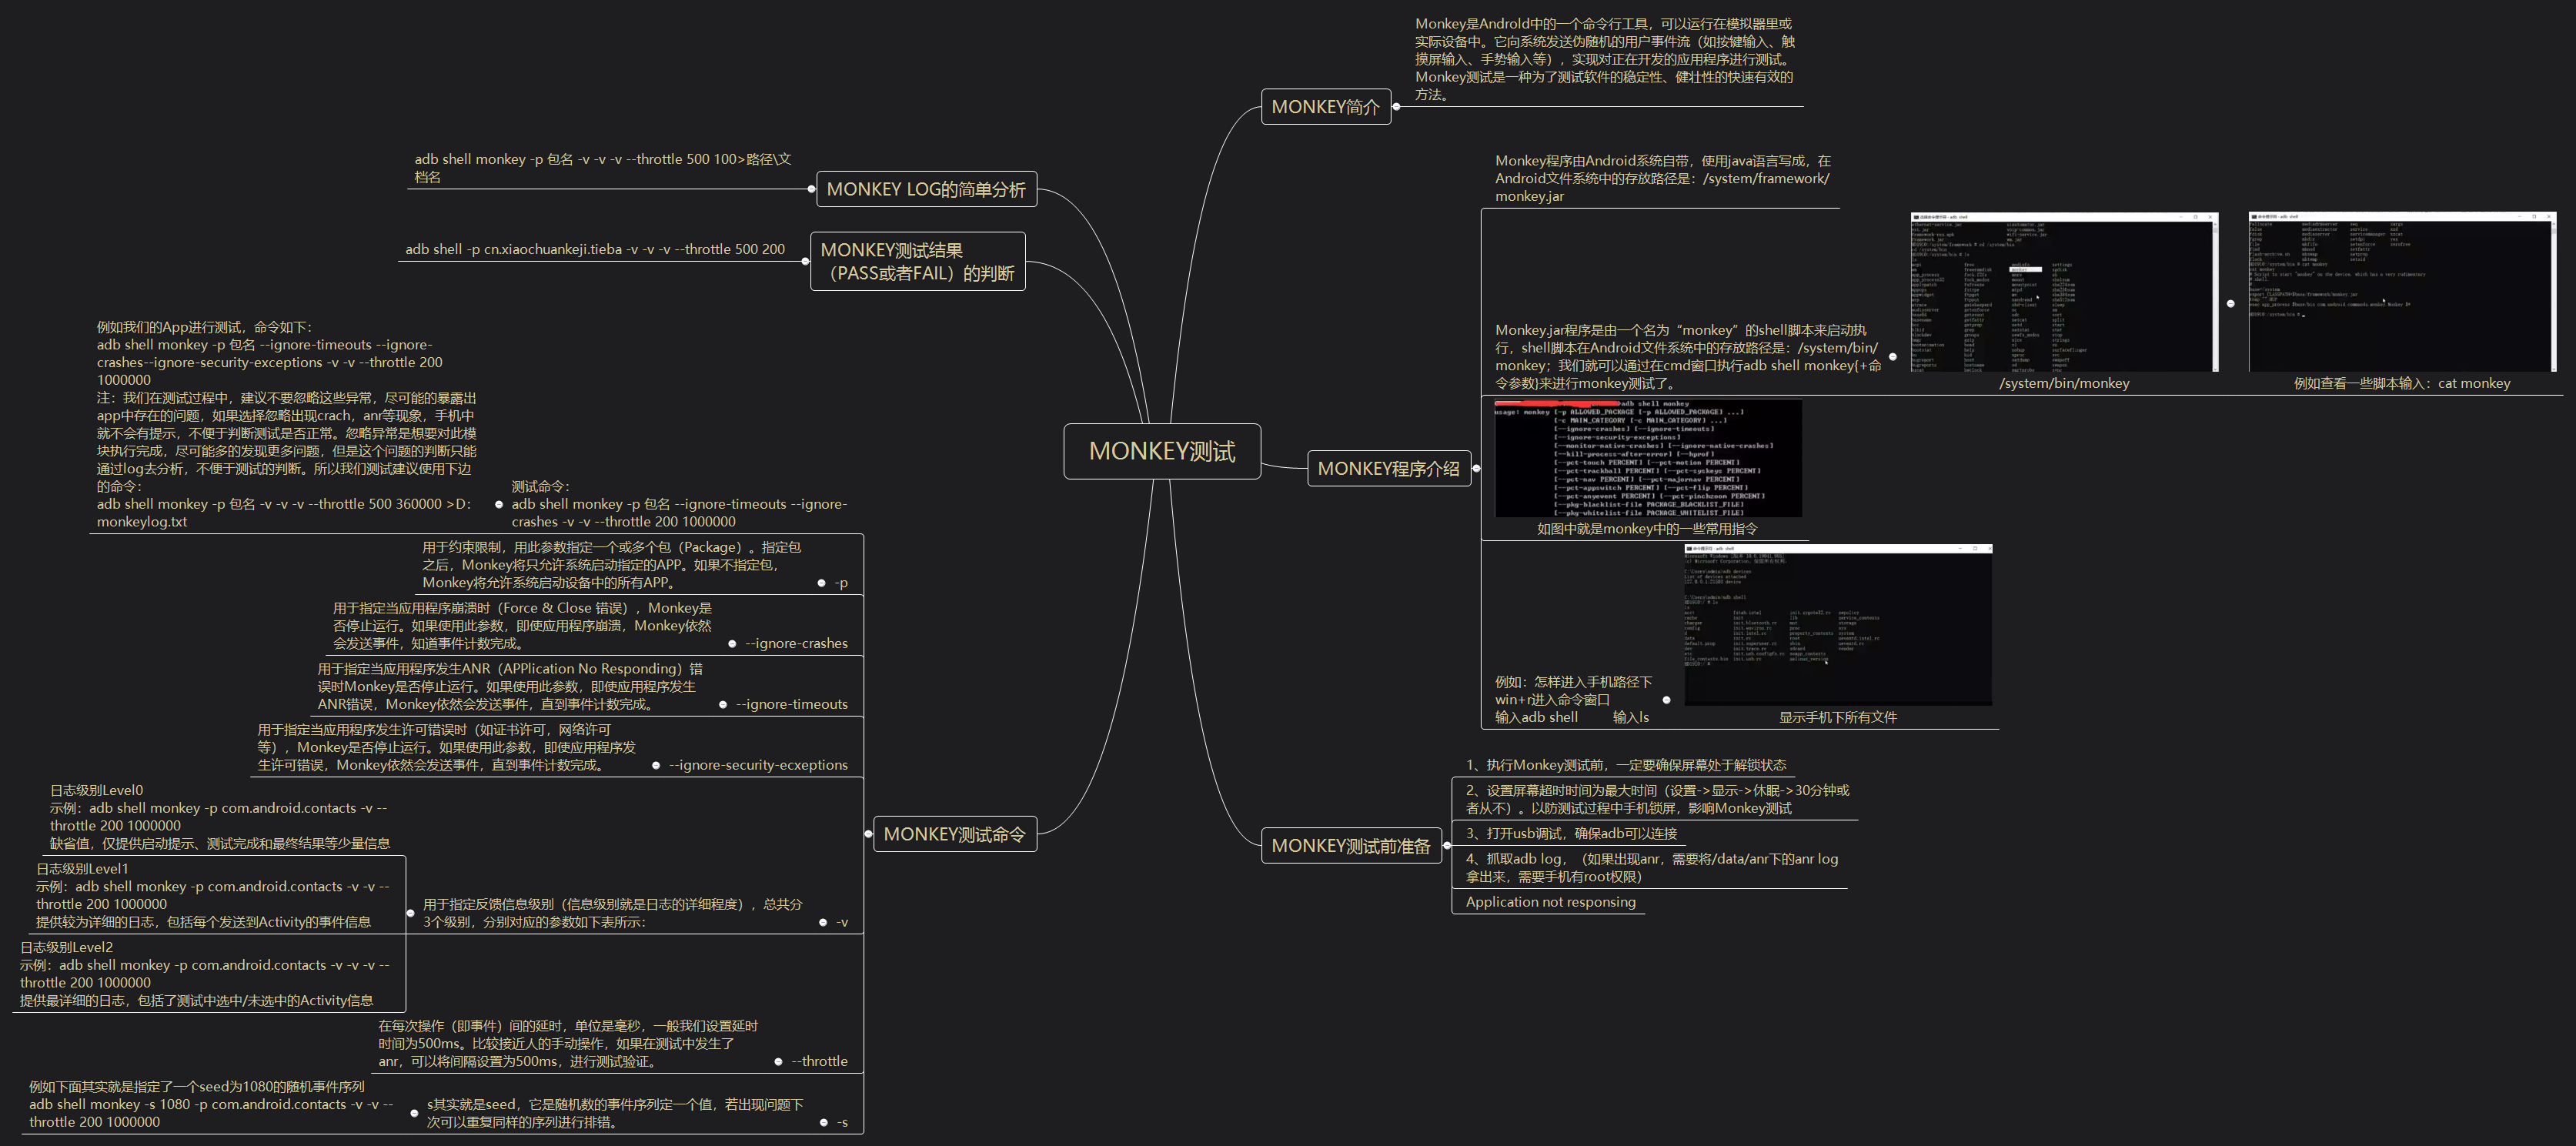Toggle the expander dot beside --ignore-crashes

(732, 644)
